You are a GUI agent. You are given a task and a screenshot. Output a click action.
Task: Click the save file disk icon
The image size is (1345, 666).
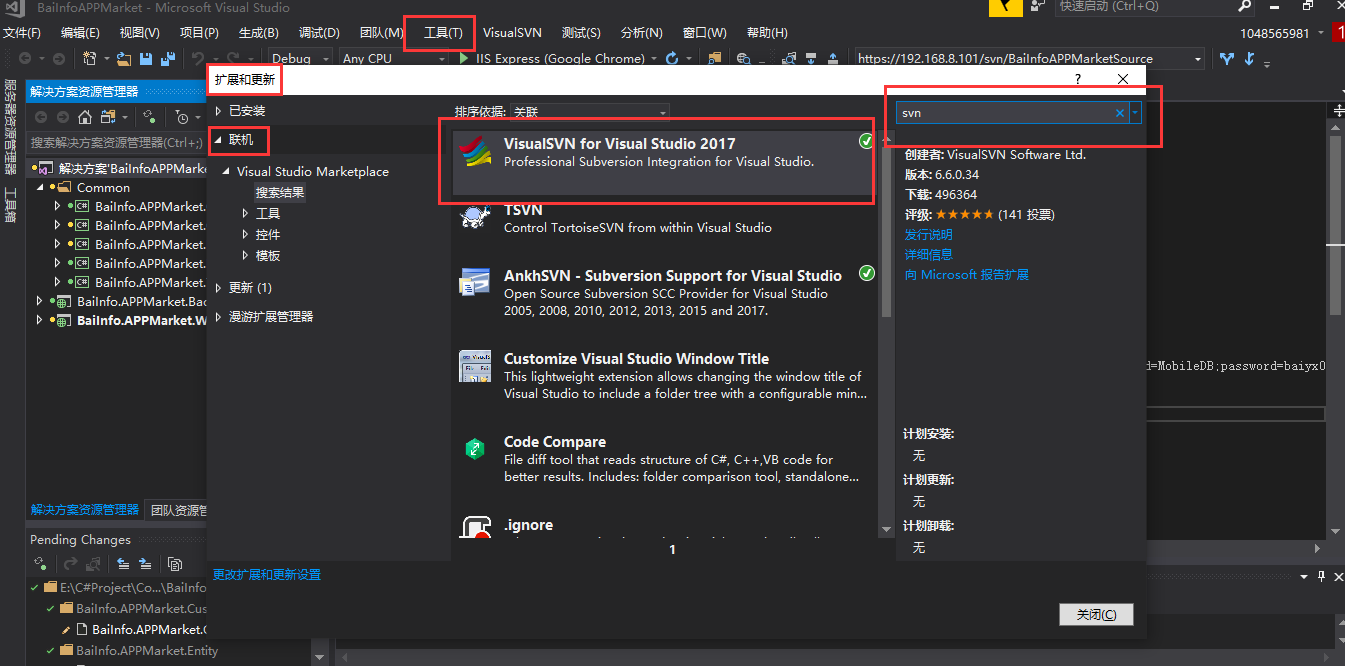coord(146,59)
